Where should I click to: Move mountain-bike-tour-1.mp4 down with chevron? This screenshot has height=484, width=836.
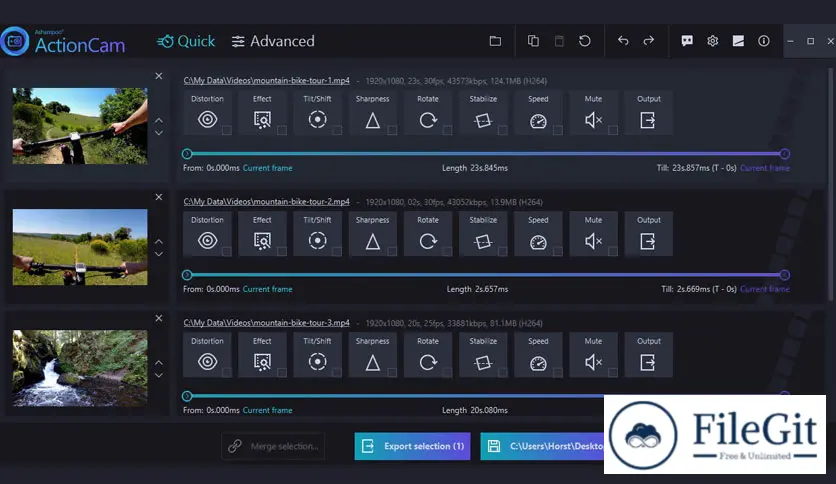pyautogui.click(x=159, y=133)
